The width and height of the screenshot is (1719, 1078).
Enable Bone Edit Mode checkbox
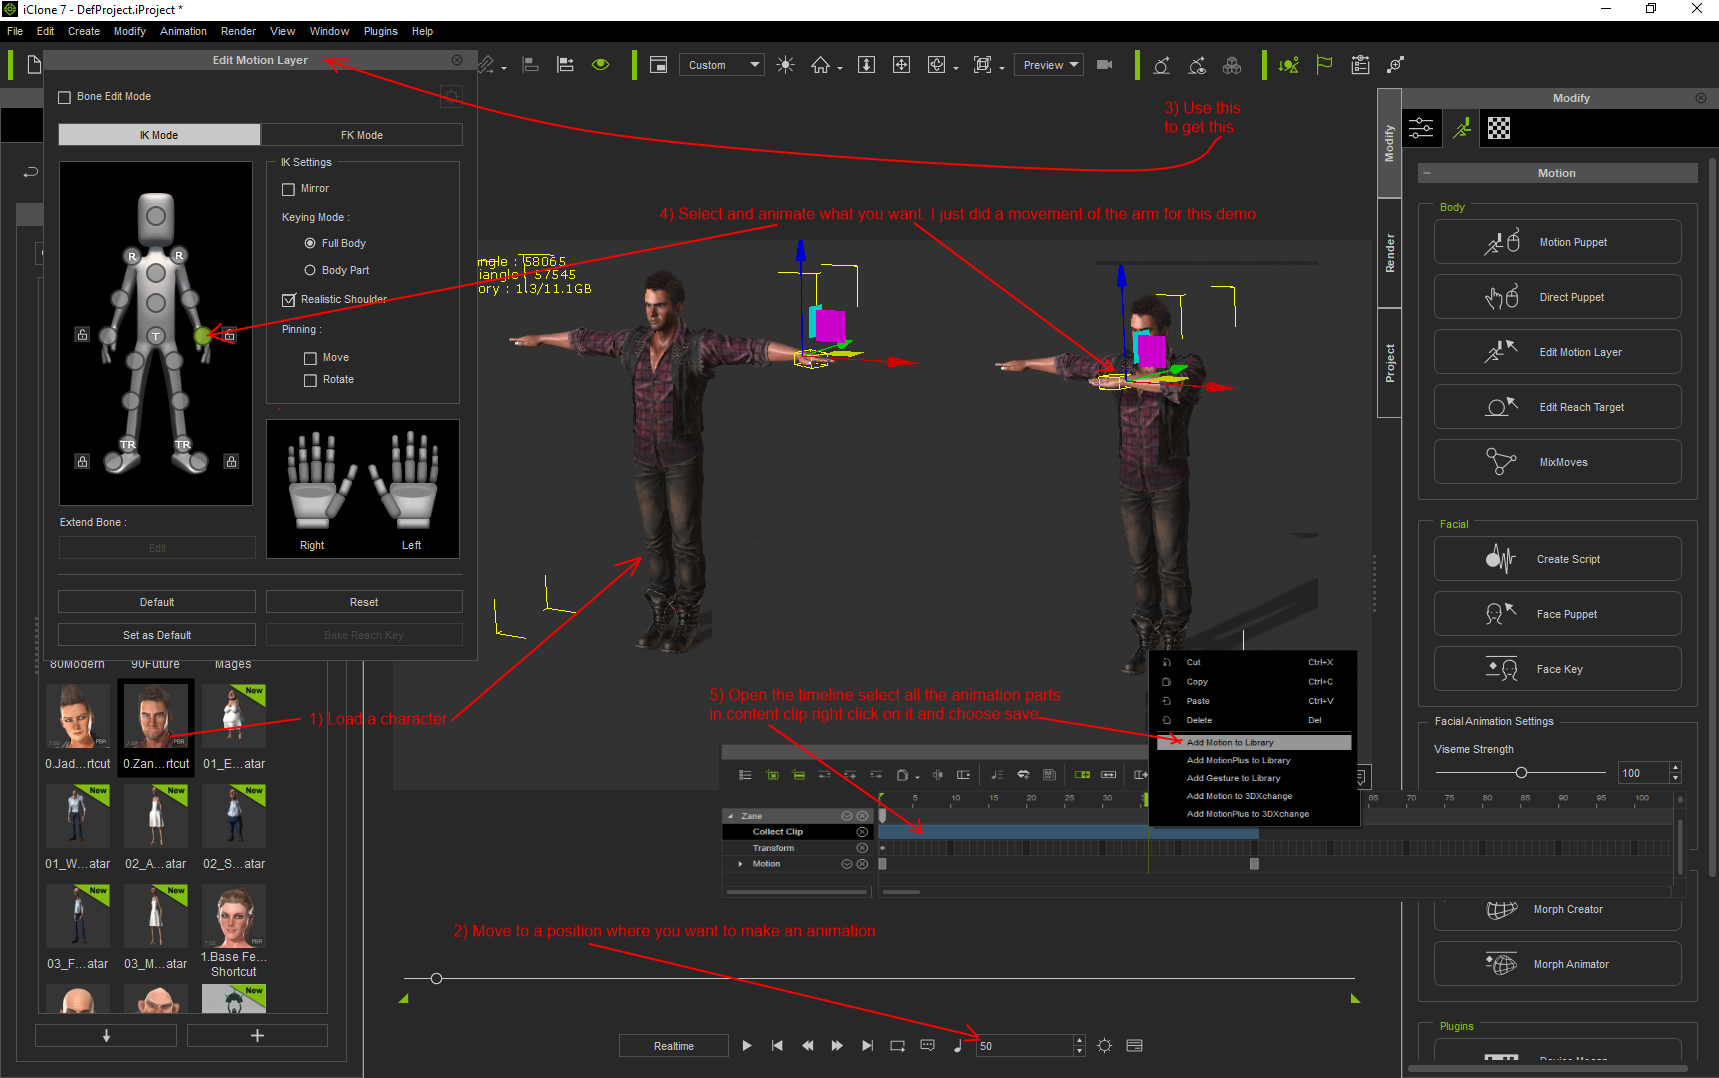pyautogui.click(x=65, y=97)
